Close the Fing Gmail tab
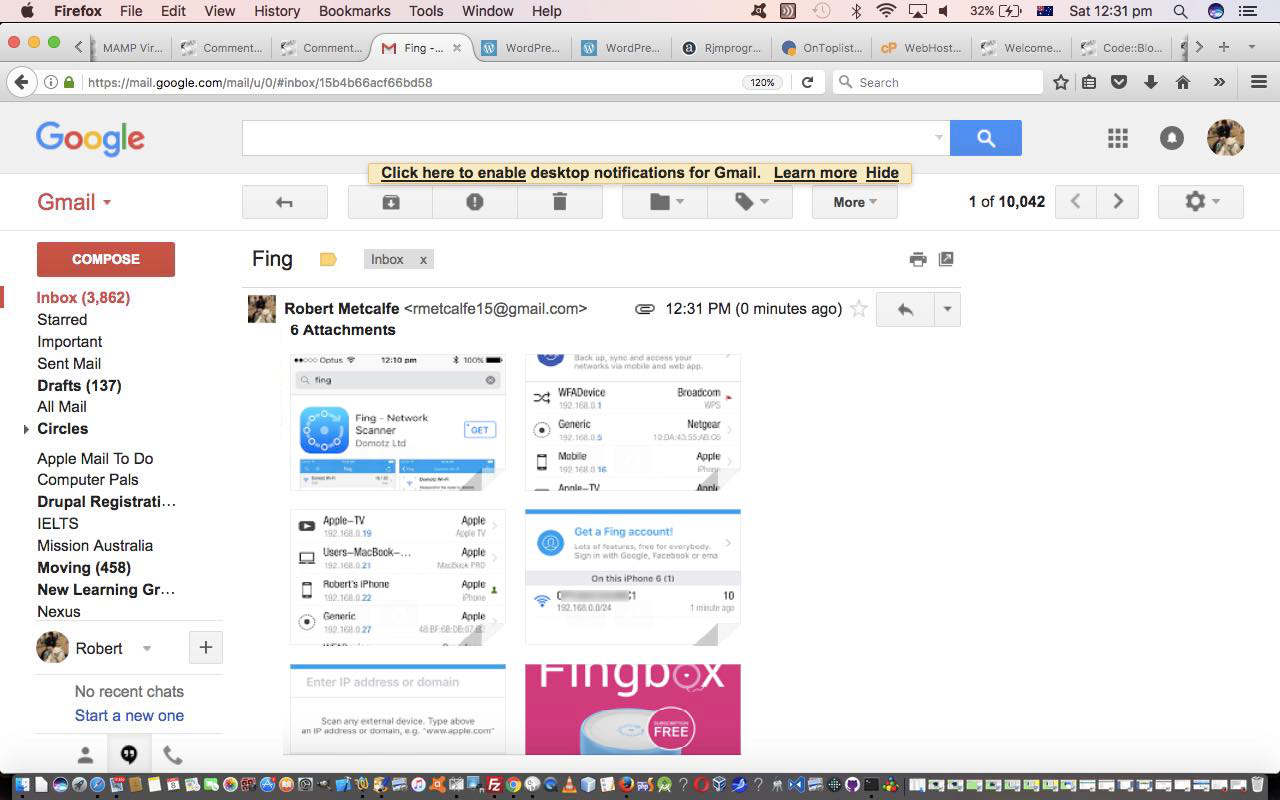The height and width of the screenshot is (800, 1280). [457, 48]
